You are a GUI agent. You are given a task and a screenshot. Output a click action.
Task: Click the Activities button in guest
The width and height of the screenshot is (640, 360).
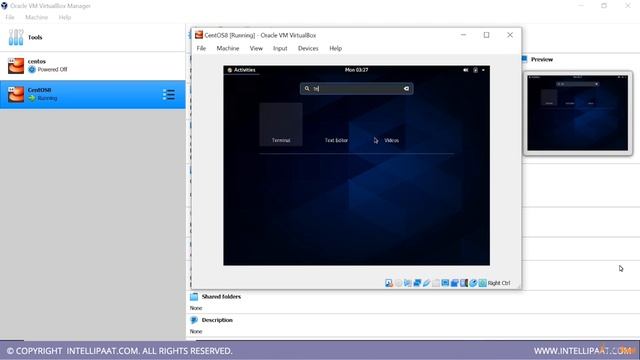(x=242, y=70)
